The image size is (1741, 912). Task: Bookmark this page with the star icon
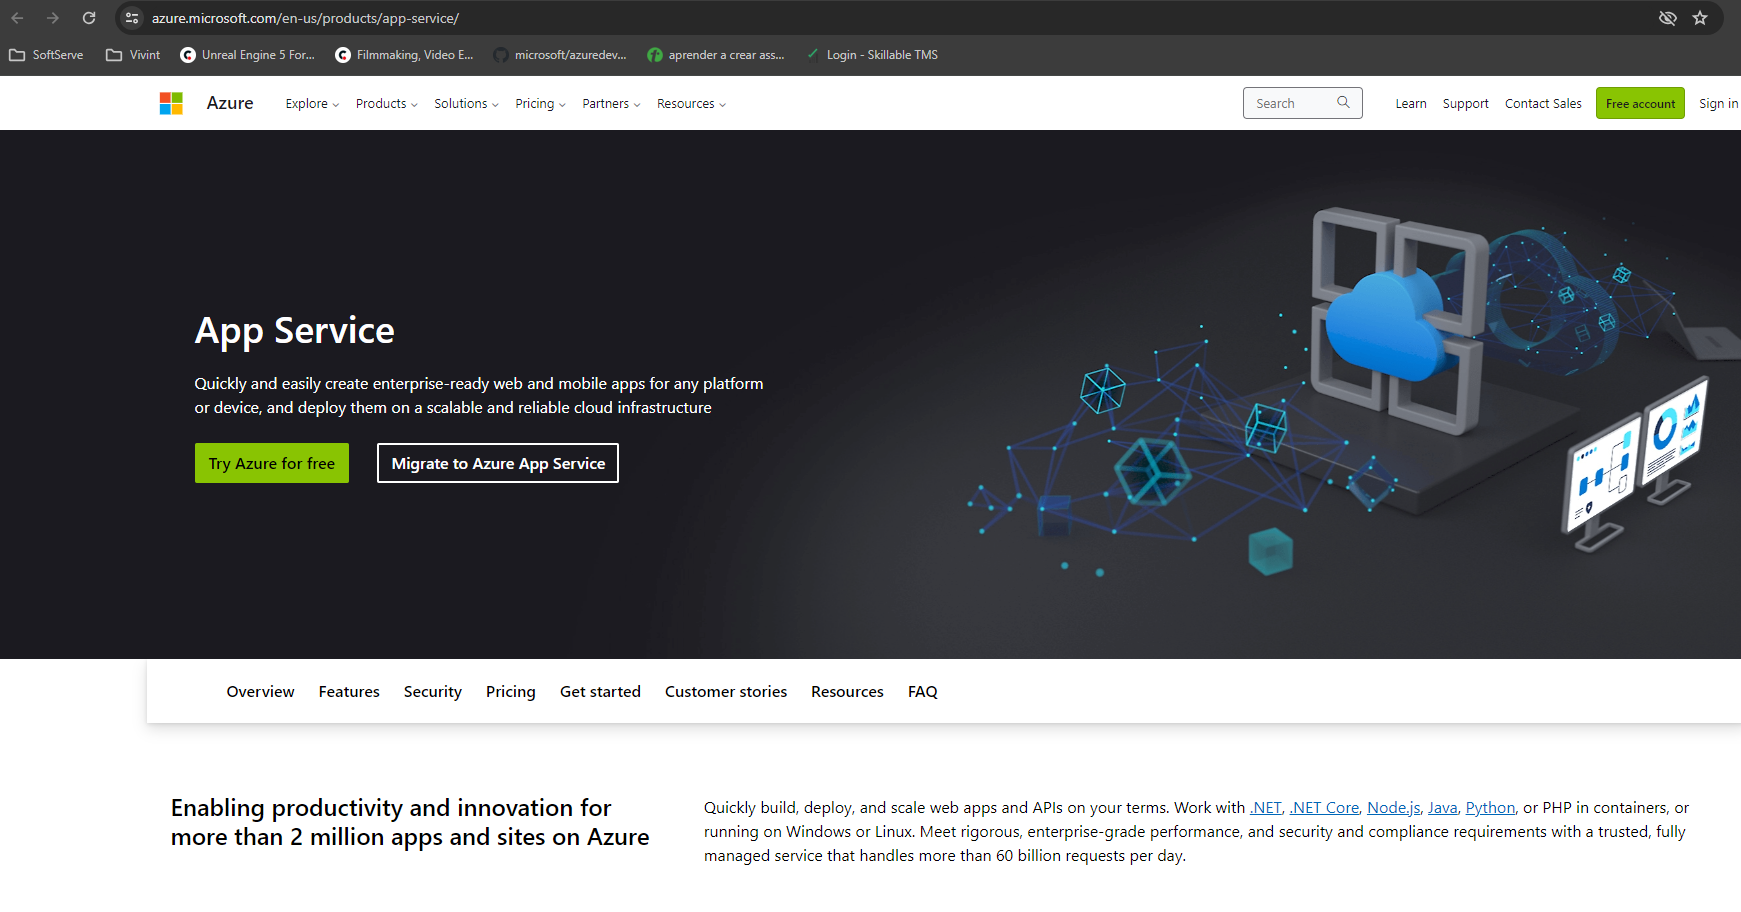coord(1700,18)
